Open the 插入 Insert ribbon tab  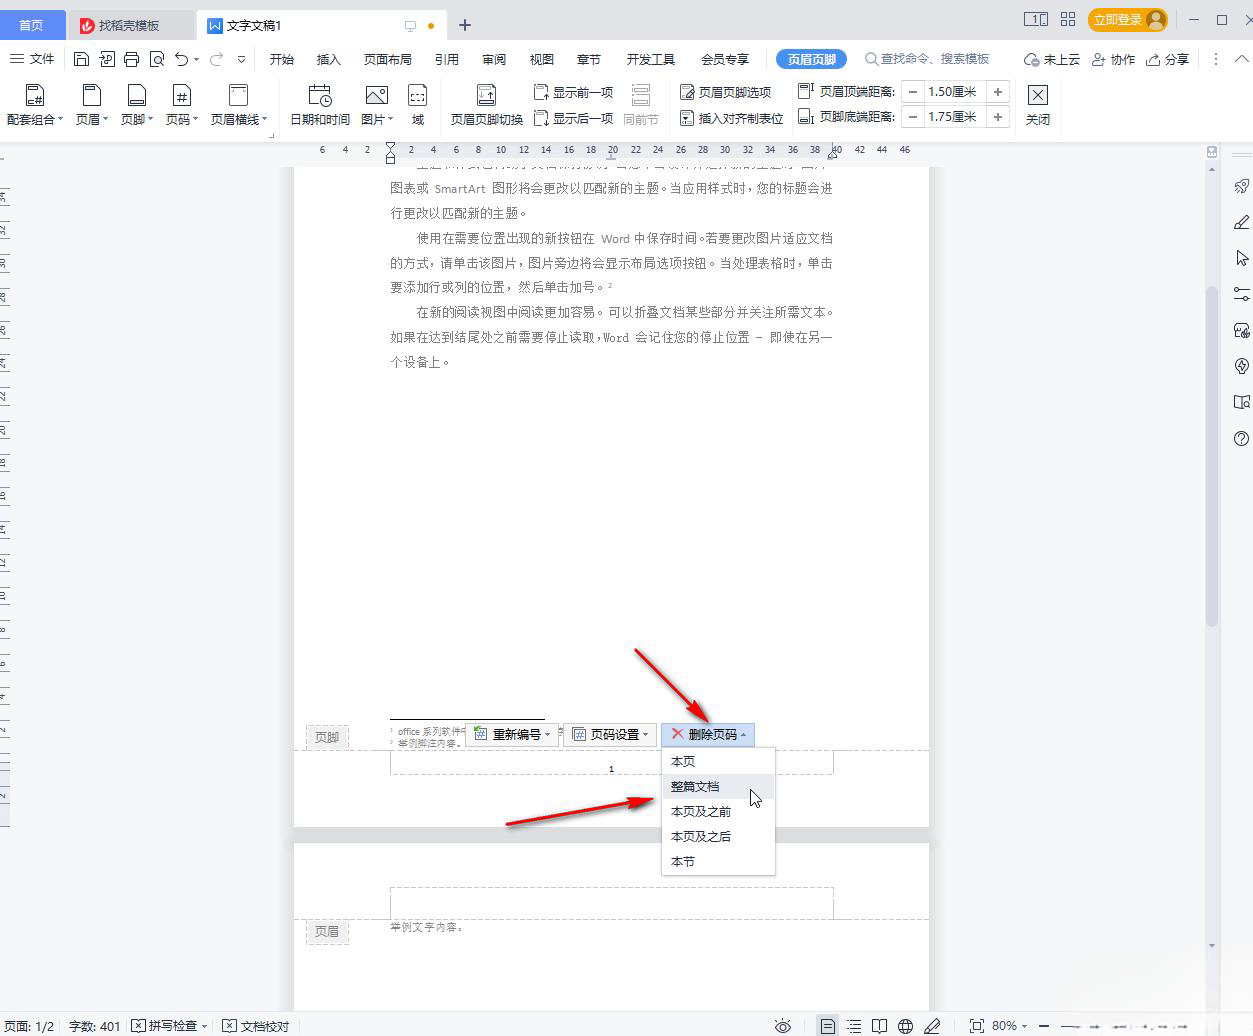(328, 59)
